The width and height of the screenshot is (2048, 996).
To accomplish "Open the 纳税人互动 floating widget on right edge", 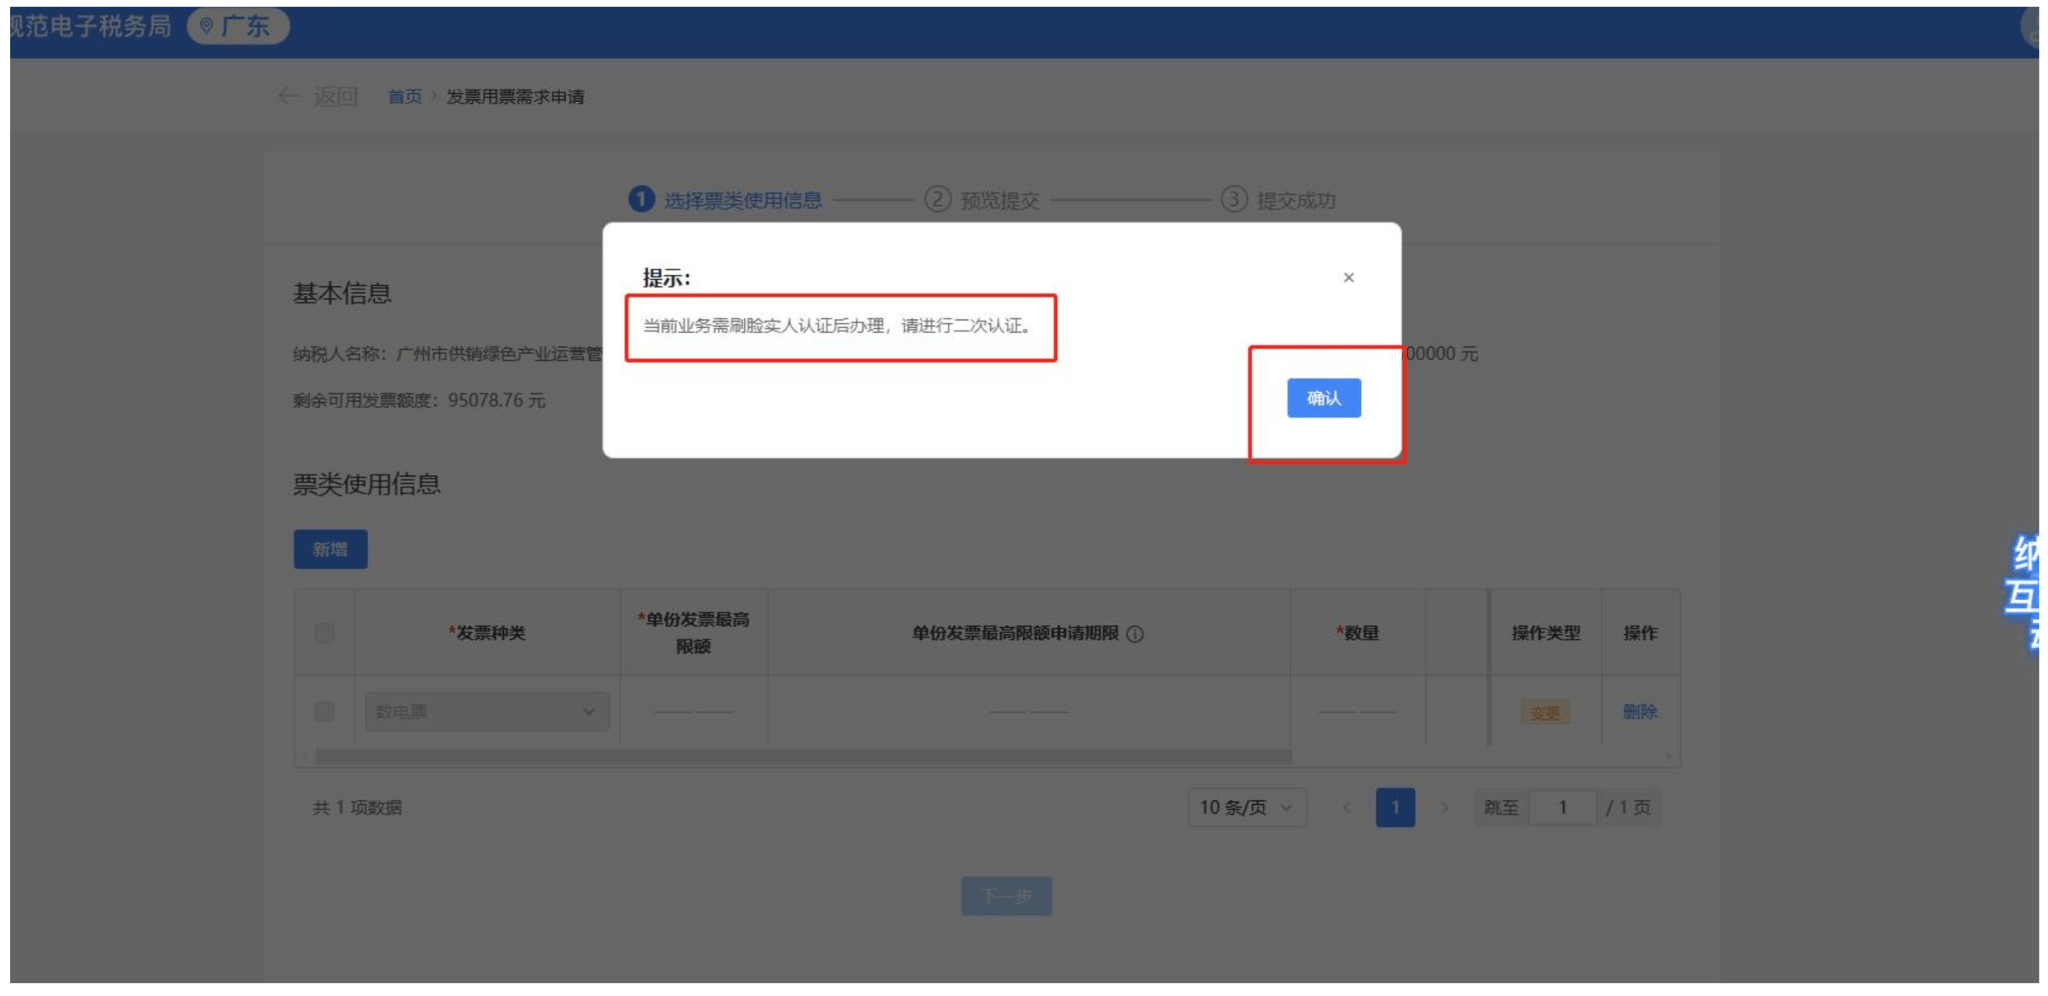I will tap(2035, 600).
